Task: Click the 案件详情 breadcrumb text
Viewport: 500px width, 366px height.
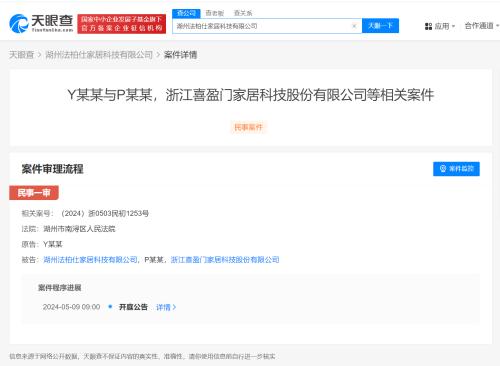Action: click(180, 55)
